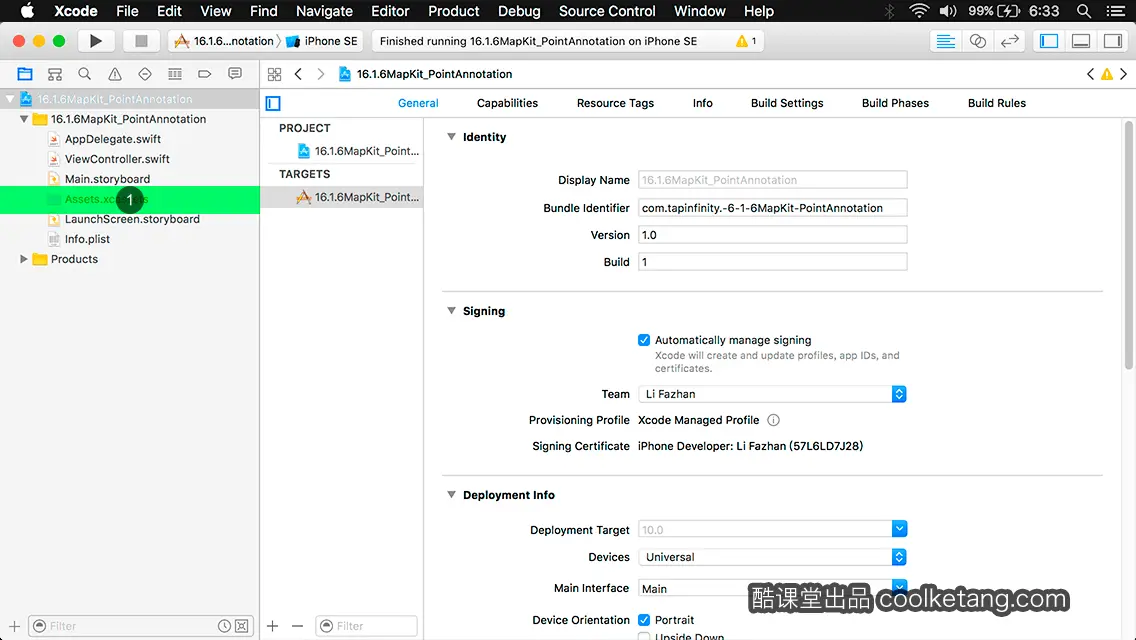Add a new target with plus
1136x640 pixels.
272,626
